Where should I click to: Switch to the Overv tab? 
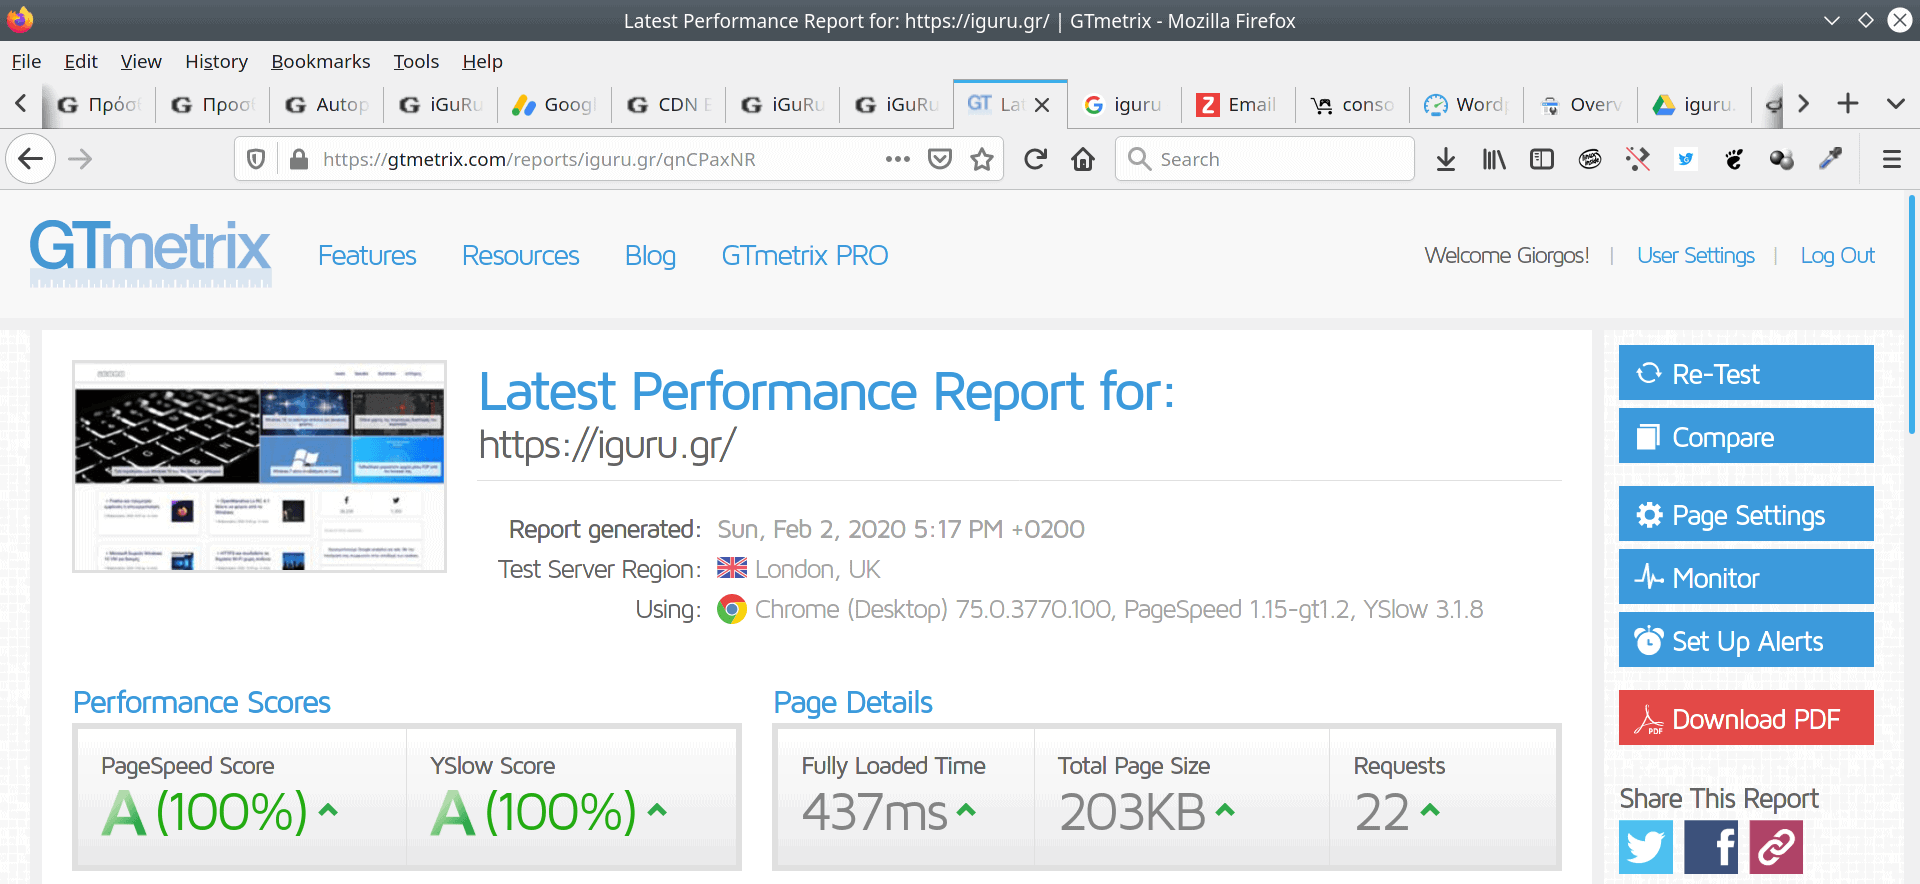(1580, 104)
